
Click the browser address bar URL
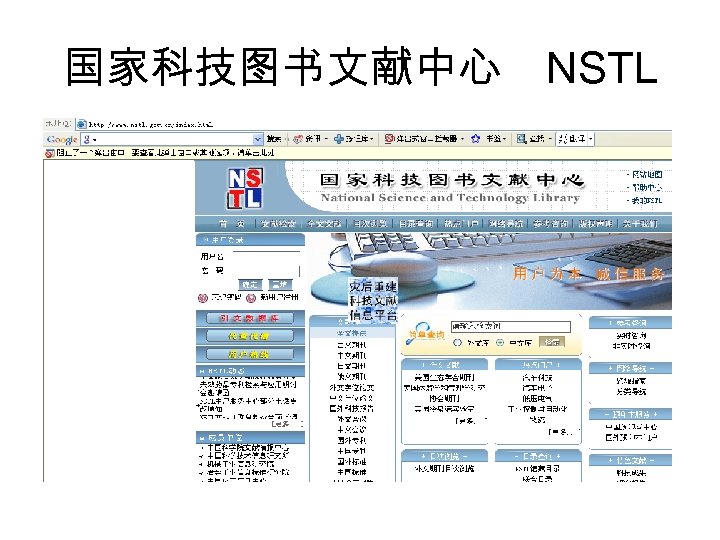click(151, 124)
